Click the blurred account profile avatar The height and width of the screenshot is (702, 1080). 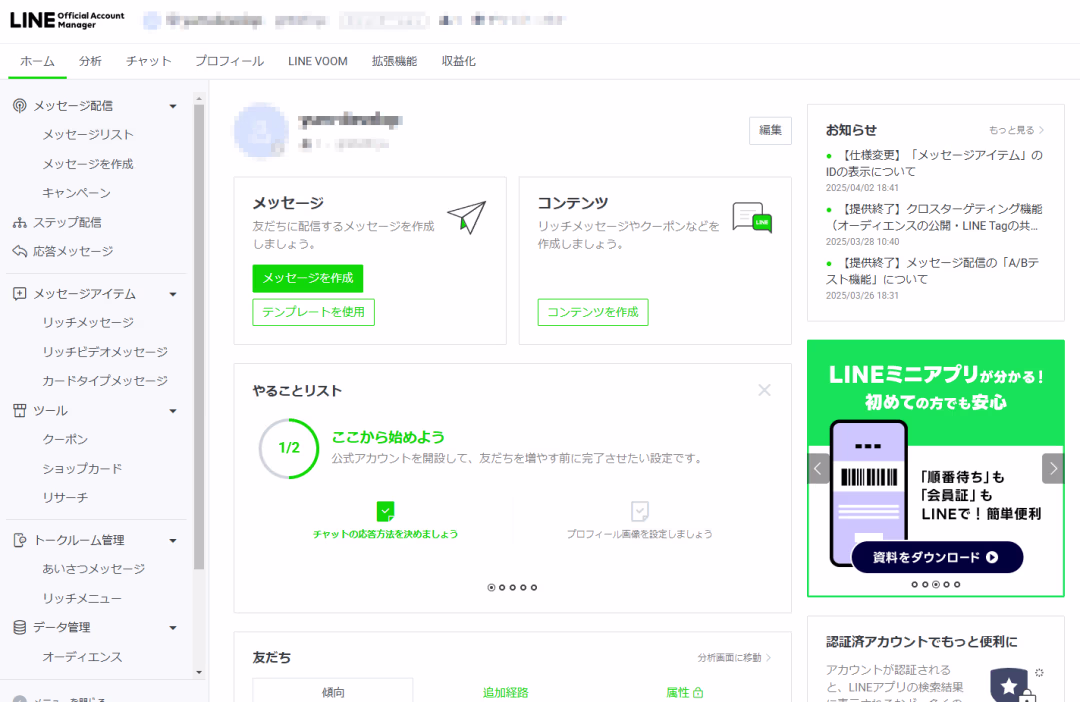click(x=261, y=131)
